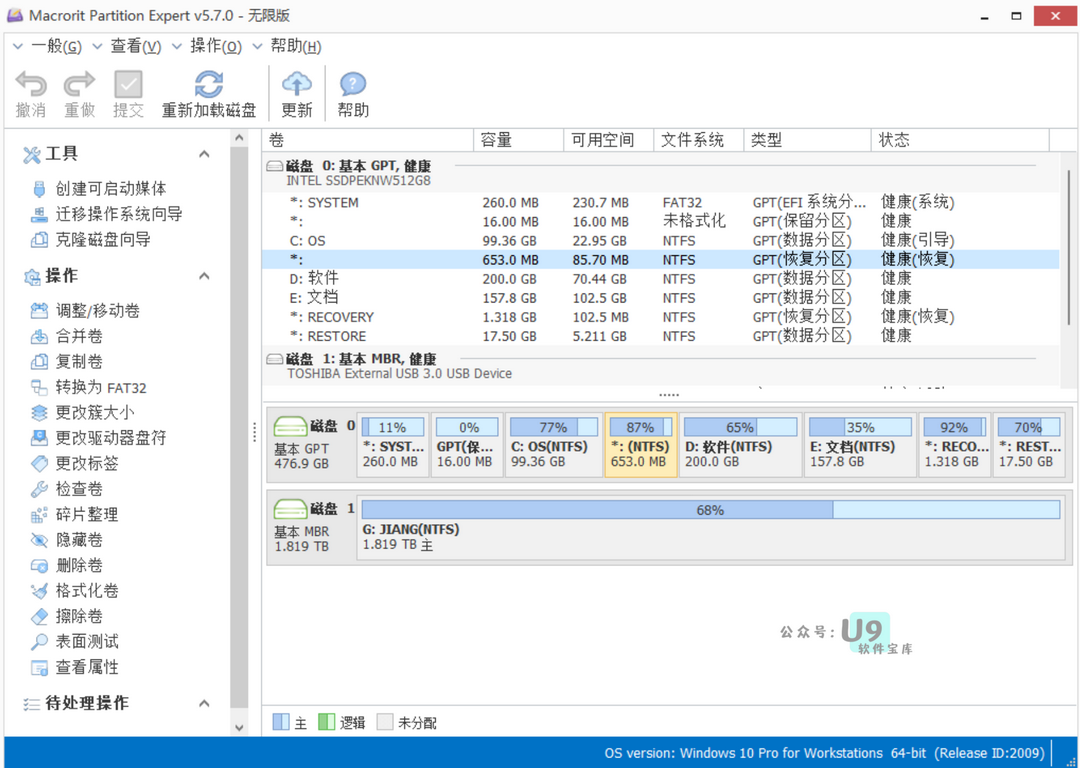
Task: Choose 更改标签 operation
Action: pyautogui.click(x=76, y=464)
